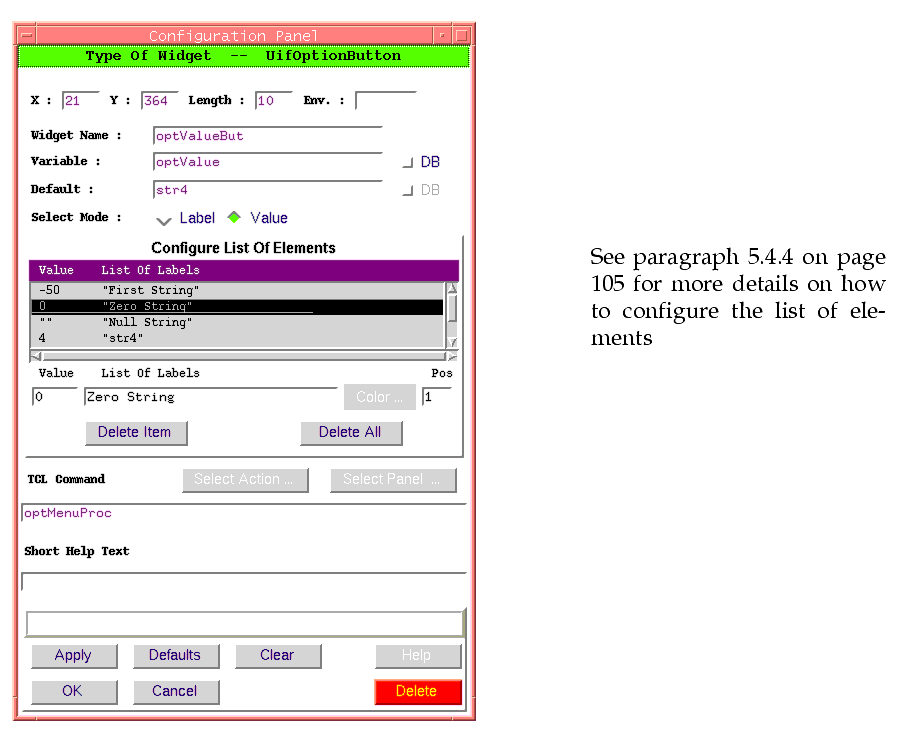Click the Delete All button
922x731 pixels.
(352, 432)
